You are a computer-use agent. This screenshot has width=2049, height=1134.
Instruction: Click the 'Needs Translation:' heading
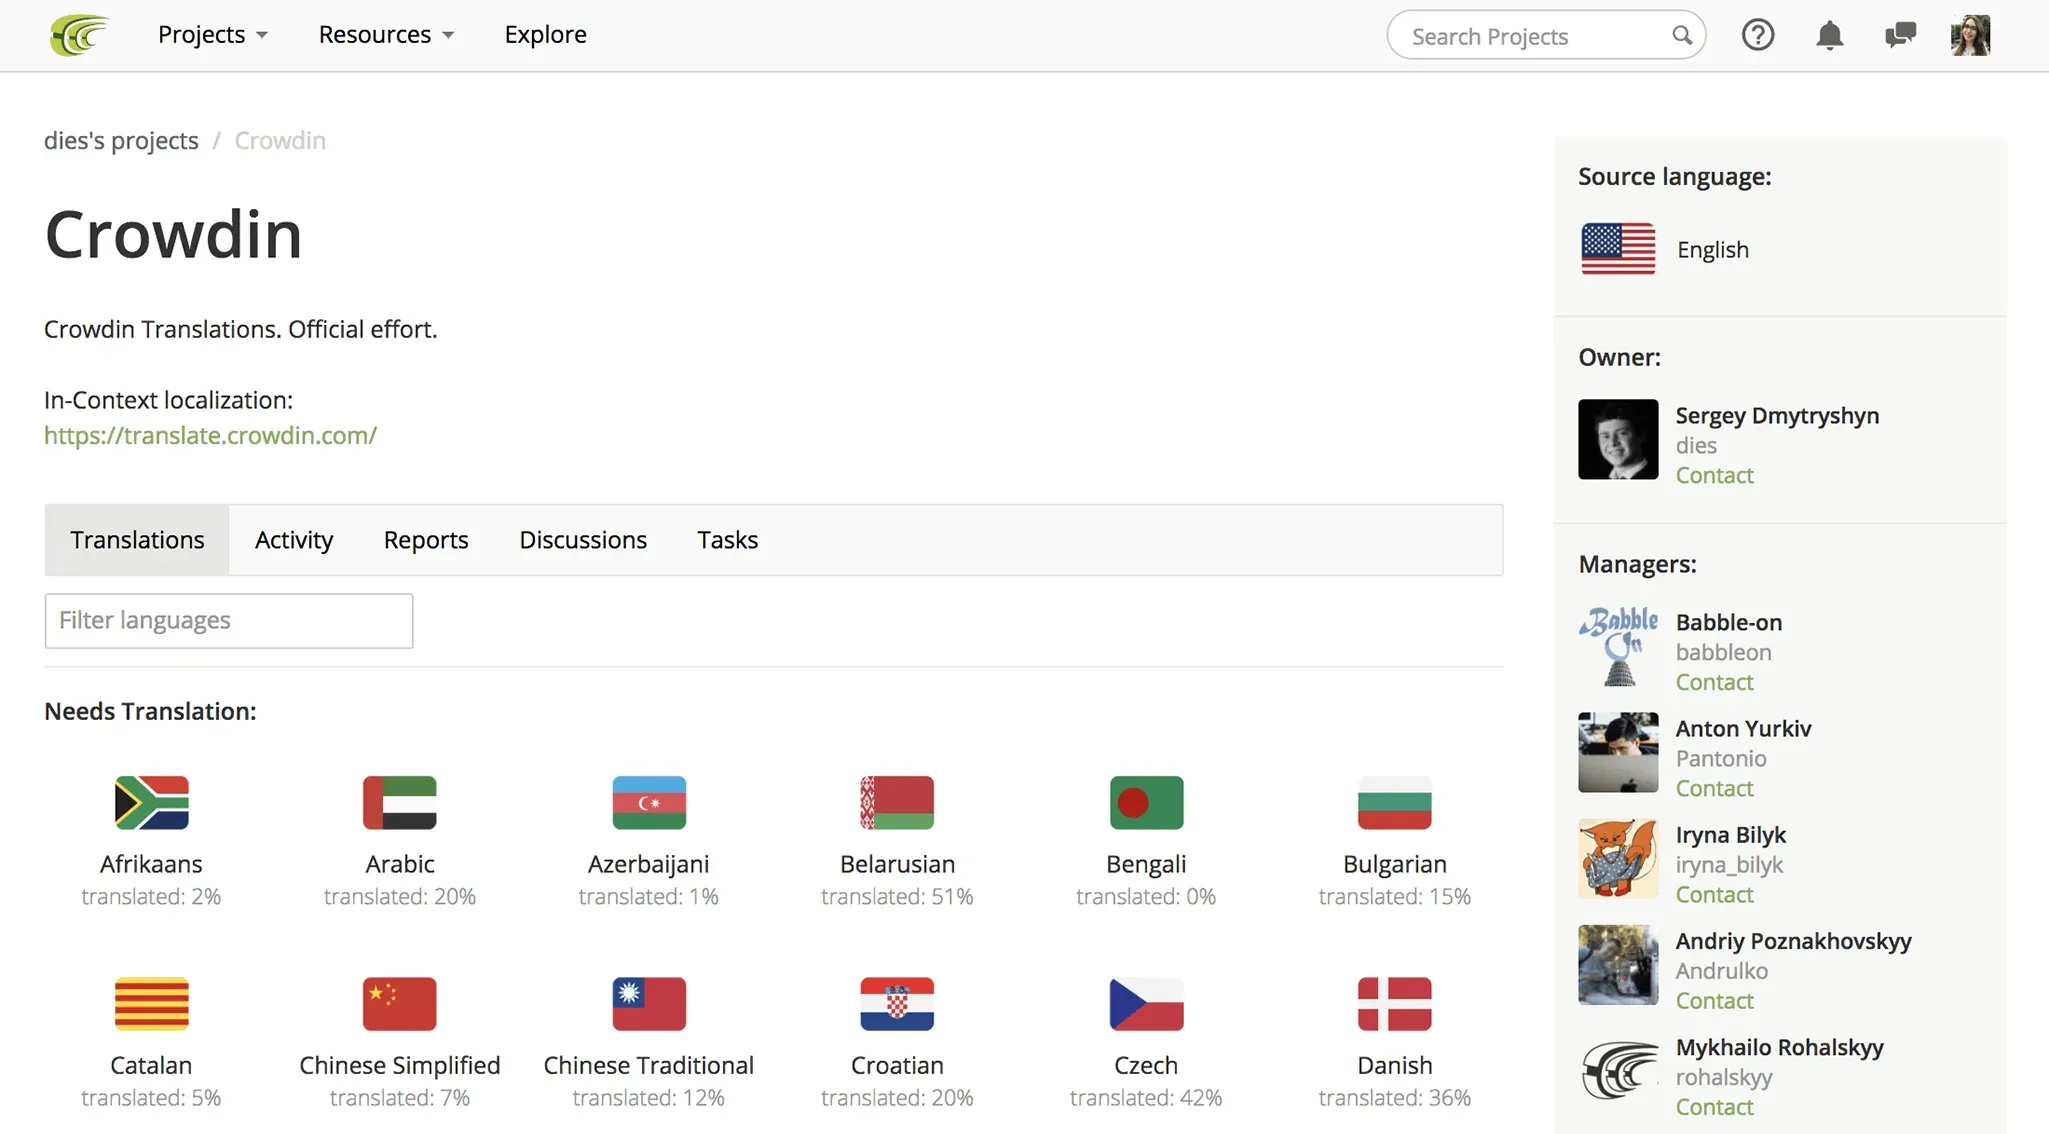(x=150, y=711)
